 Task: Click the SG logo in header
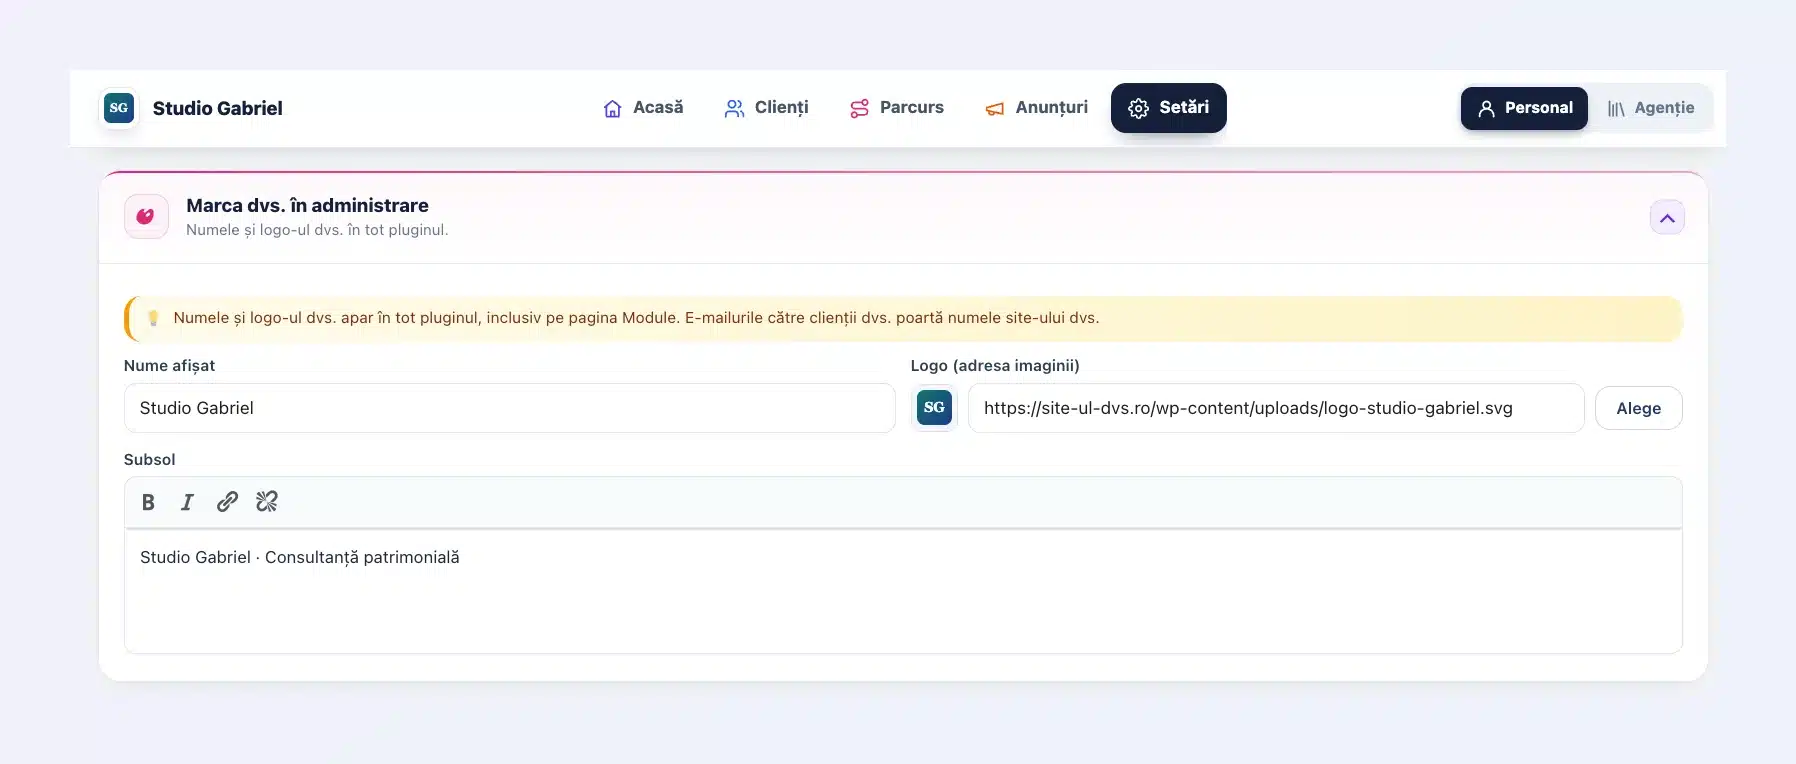pyautogui.click(x=119, y=108)
